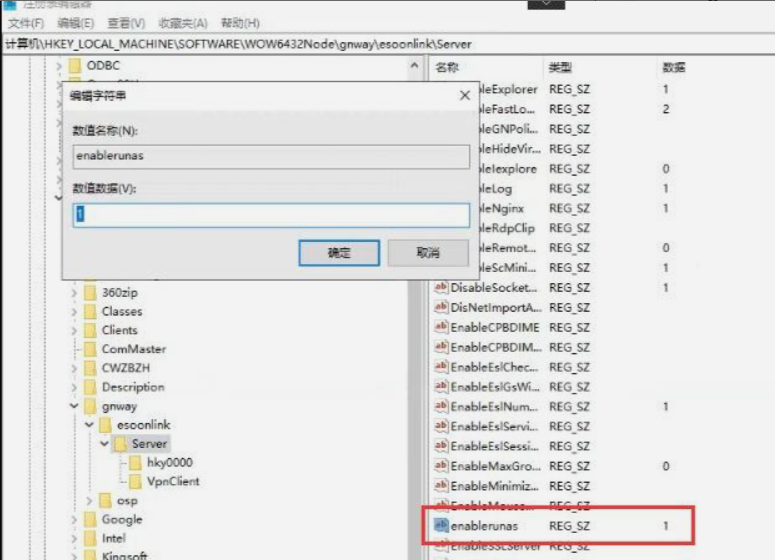
Task: Open the 文件(F) menu
Action: pos(26,23)
